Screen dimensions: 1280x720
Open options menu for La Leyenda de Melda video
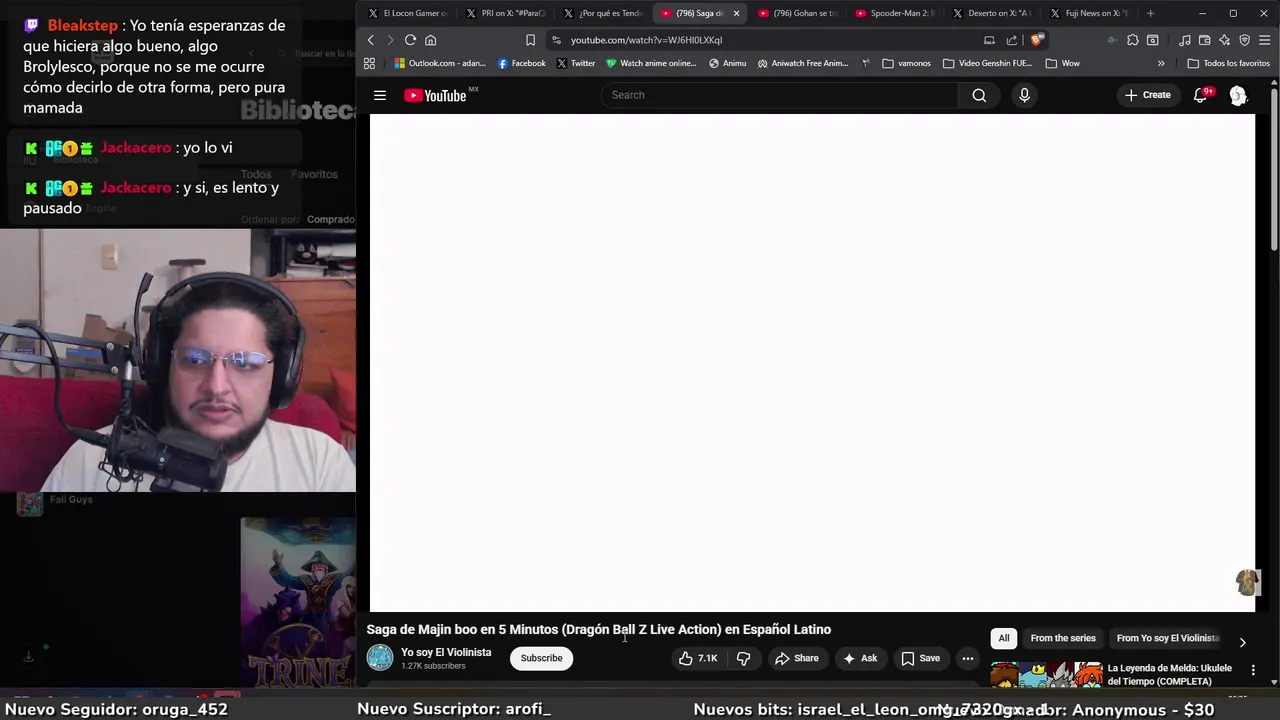1253,670
